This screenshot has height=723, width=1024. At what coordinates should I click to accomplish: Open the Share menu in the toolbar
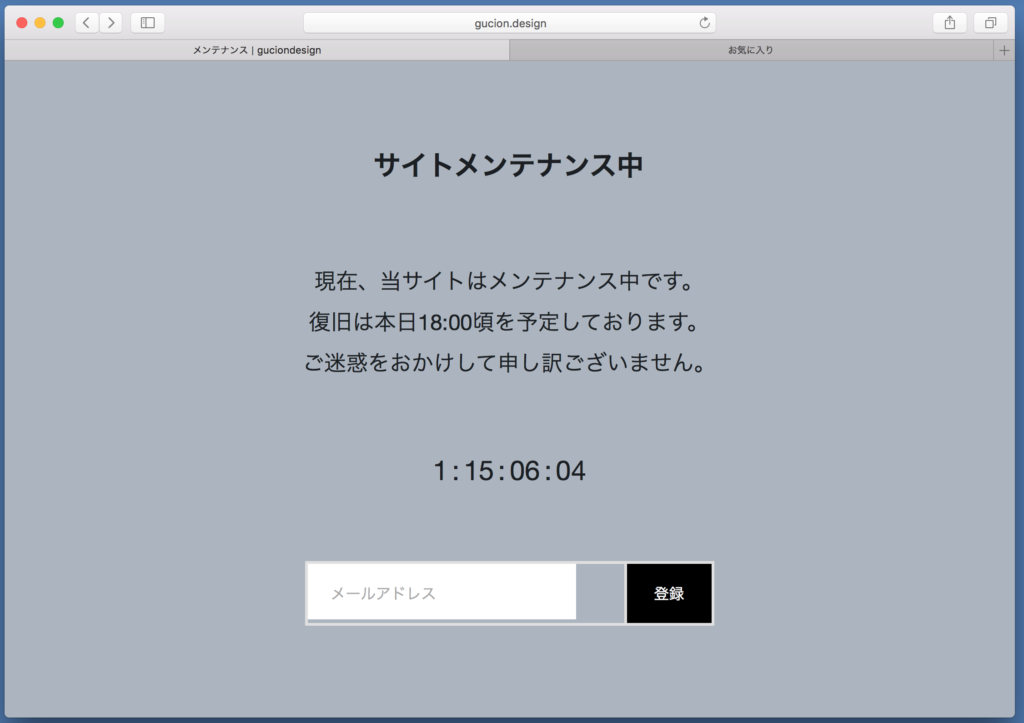coord(949,23)
